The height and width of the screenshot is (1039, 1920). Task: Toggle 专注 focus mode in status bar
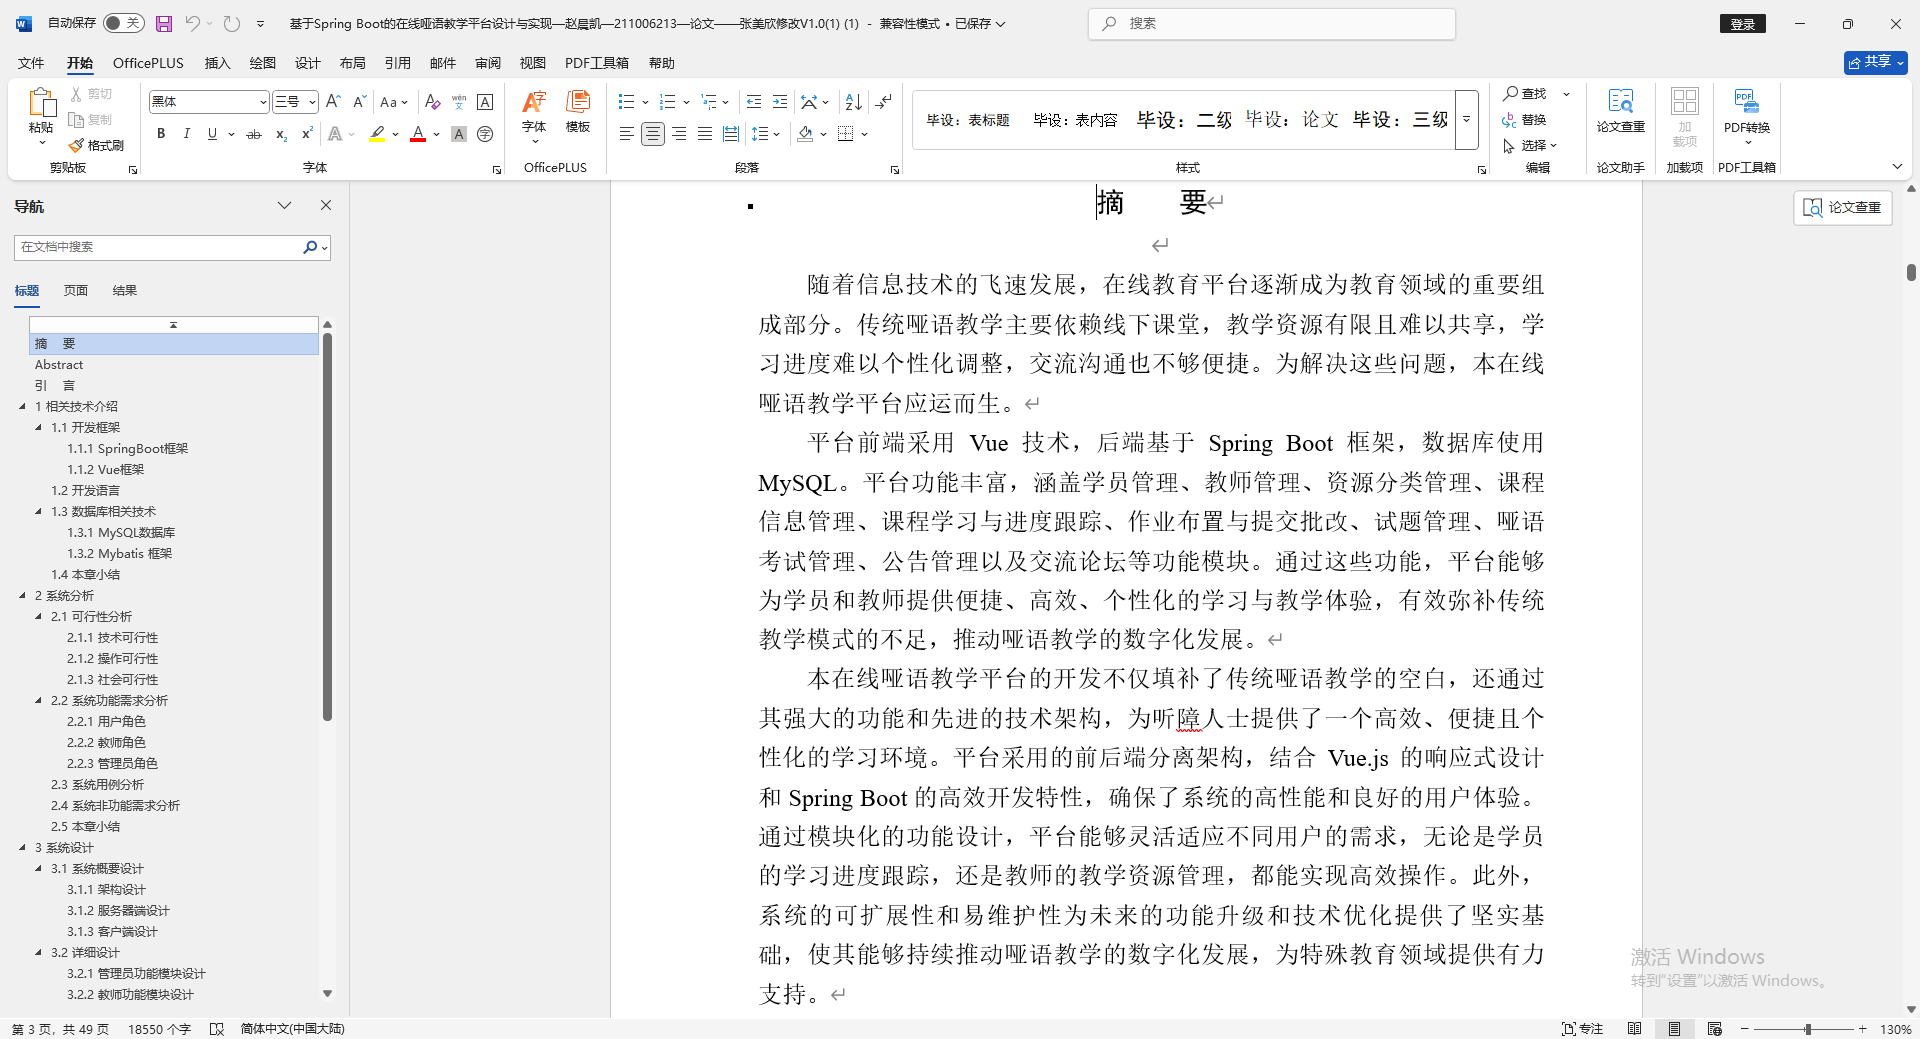tap(1582, 1028)
